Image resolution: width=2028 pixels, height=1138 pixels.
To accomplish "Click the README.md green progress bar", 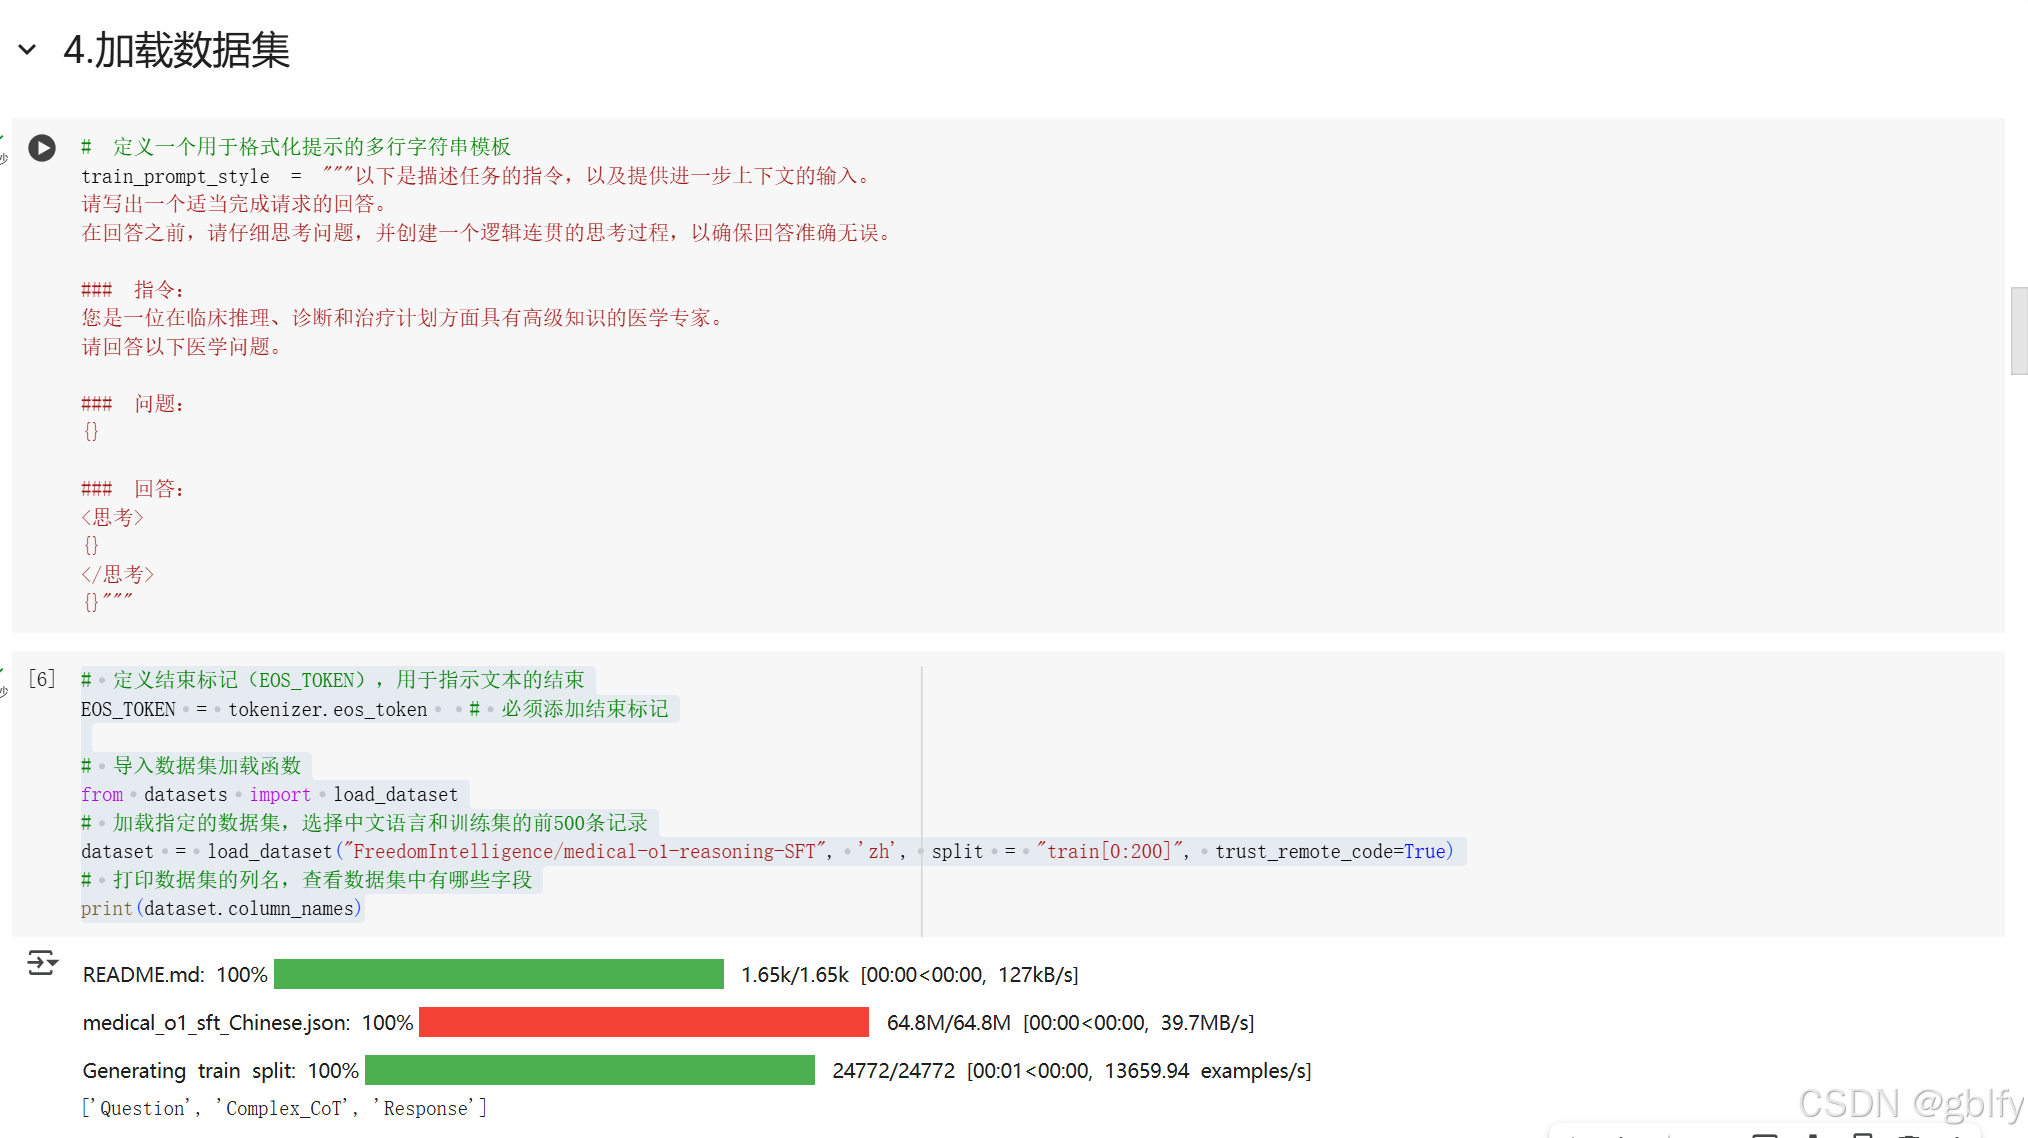I will pos(498,974).
